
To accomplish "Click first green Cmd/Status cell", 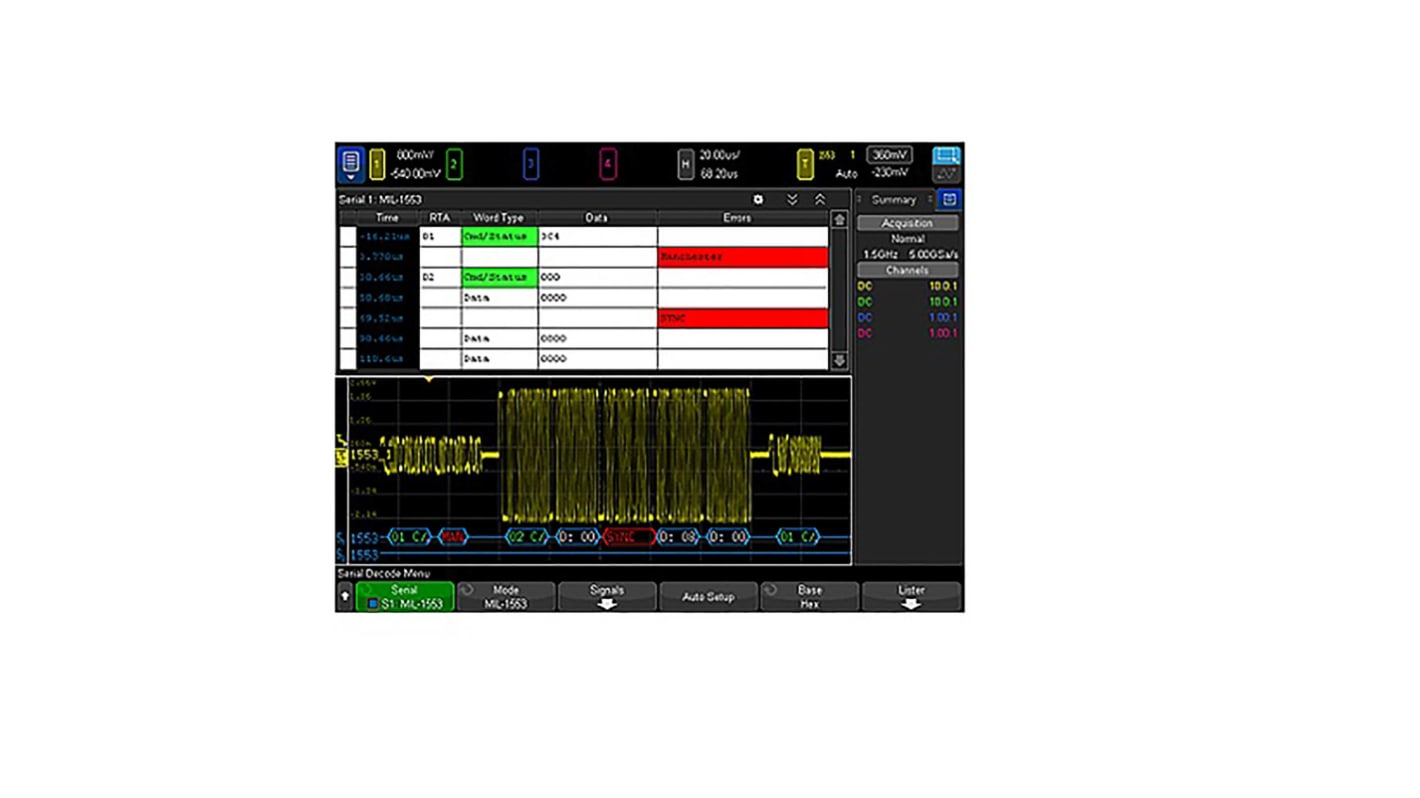I will point(499,237).
